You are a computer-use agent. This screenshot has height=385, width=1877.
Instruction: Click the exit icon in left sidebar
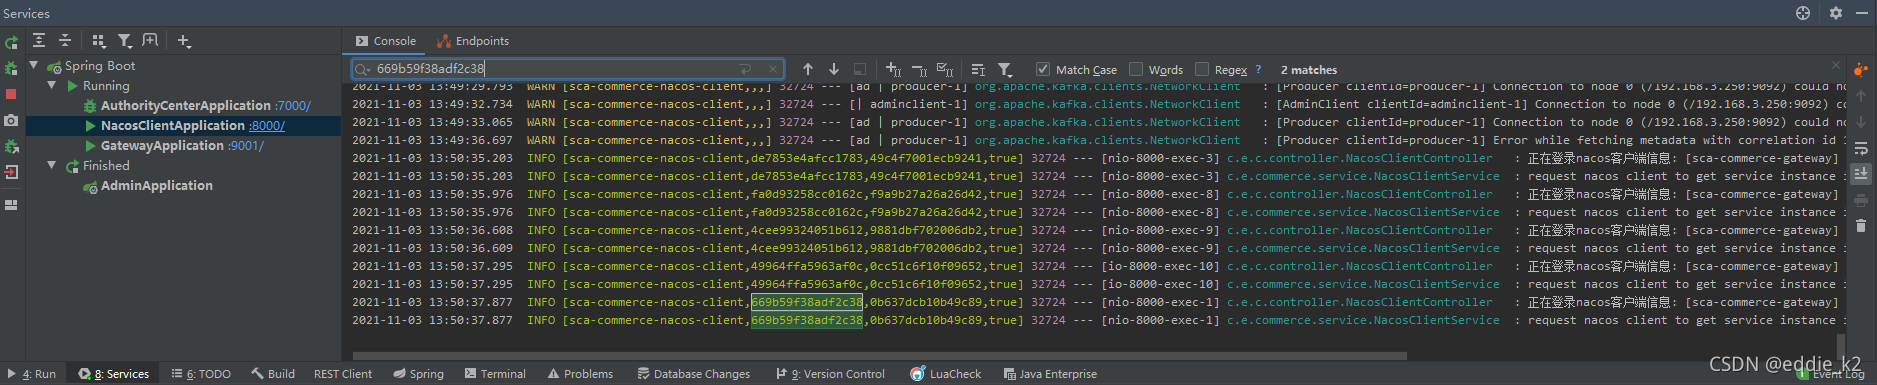pyautogui.click(x=11, y=172)
